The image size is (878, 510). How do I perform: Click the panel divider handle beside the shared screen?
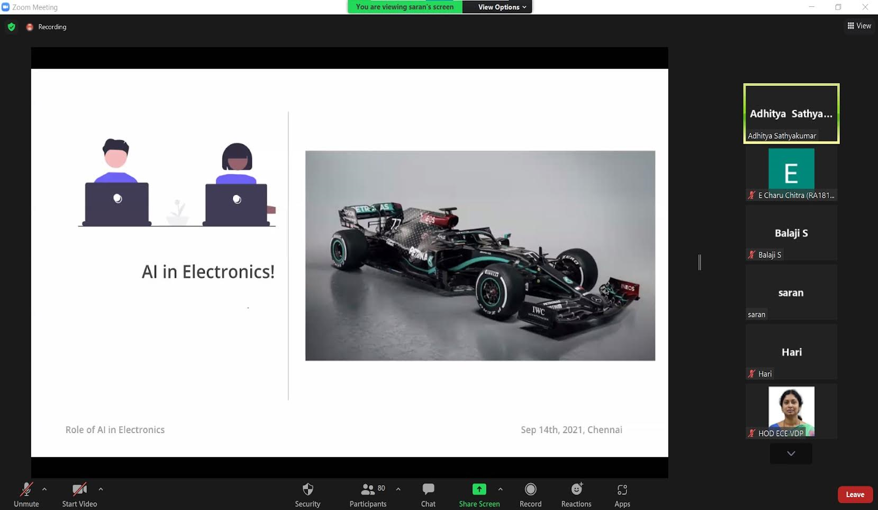click(699, 262)
